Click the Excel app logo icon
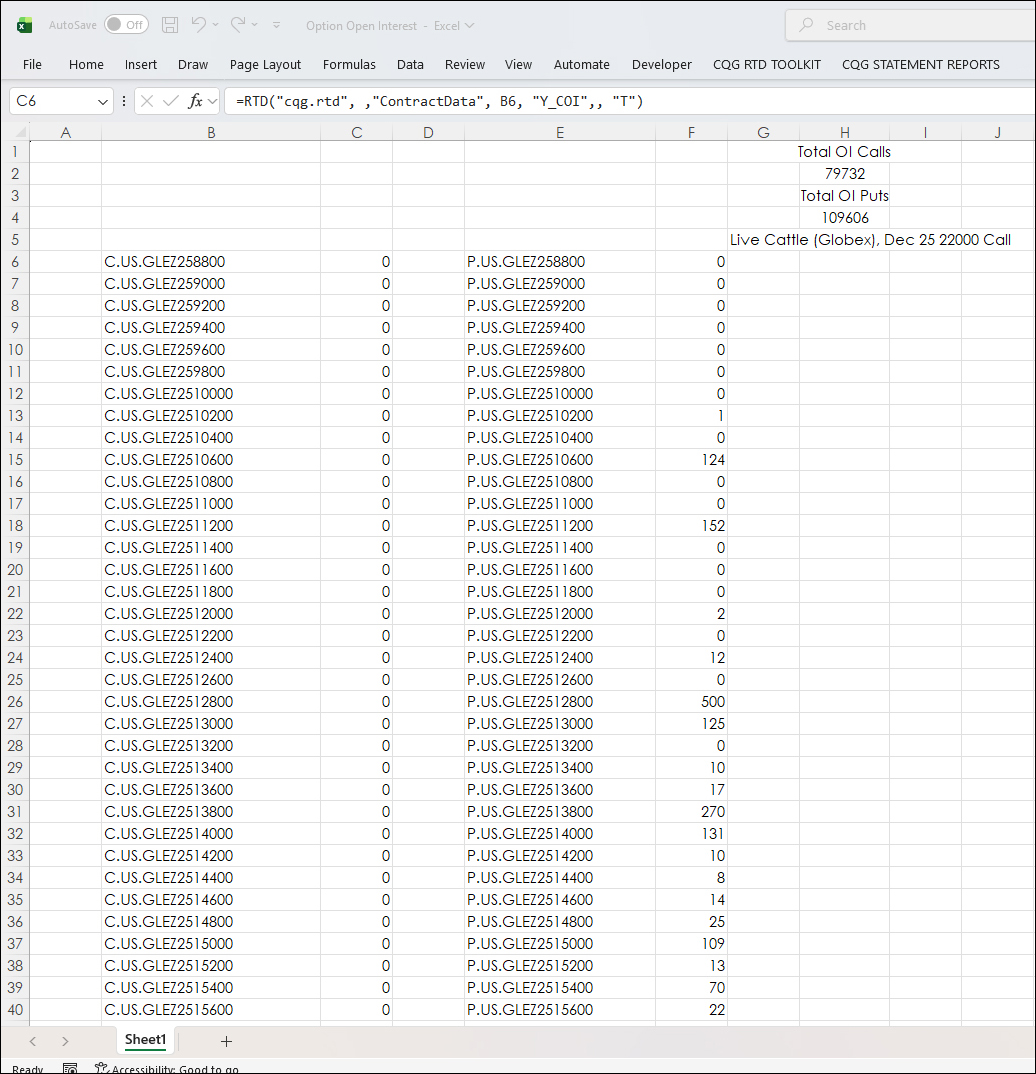Image resolution: width=1036 pixels, height=1074 pixels. [x=24, y=25]
